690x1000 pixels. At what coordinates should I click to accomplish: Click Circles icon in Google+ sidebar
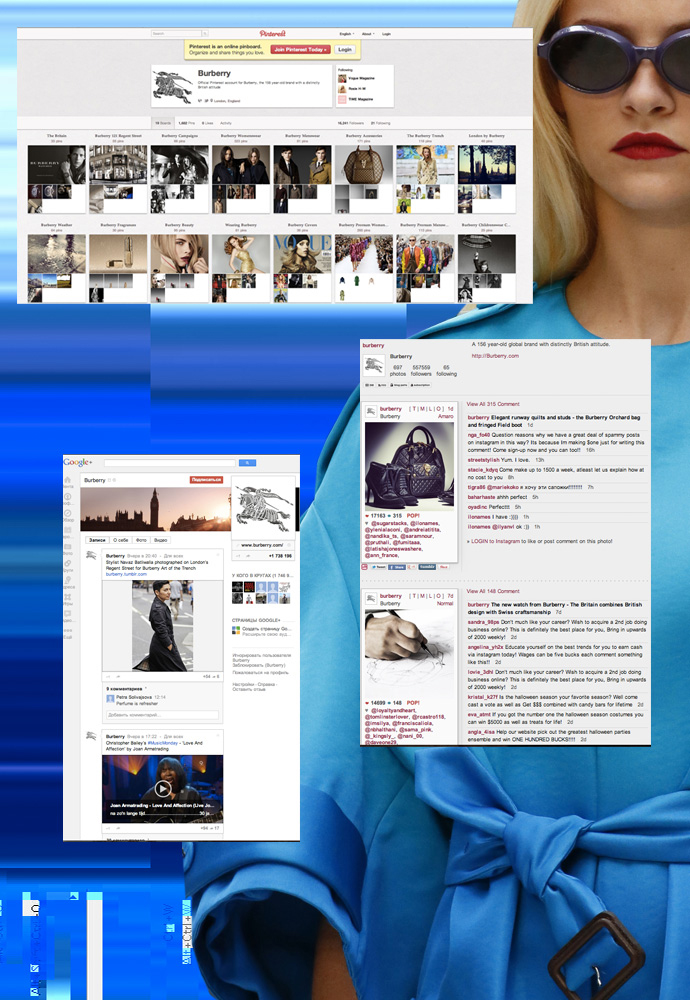68,563
